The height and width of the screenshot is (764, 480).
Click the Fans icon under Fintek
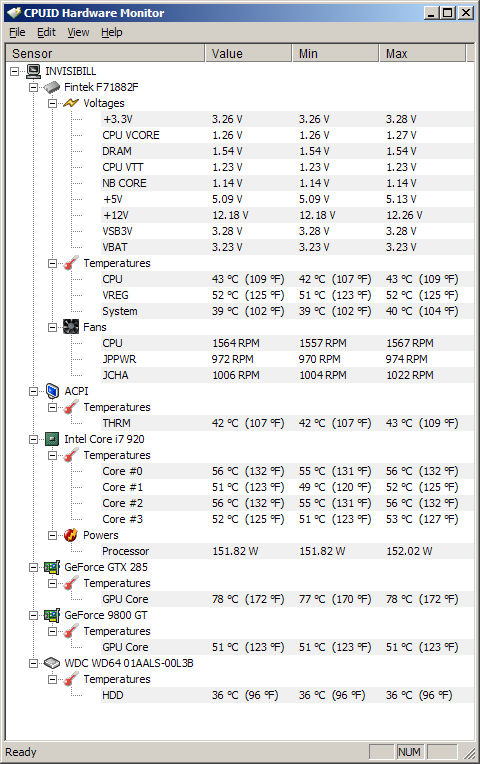click(71, 327)
